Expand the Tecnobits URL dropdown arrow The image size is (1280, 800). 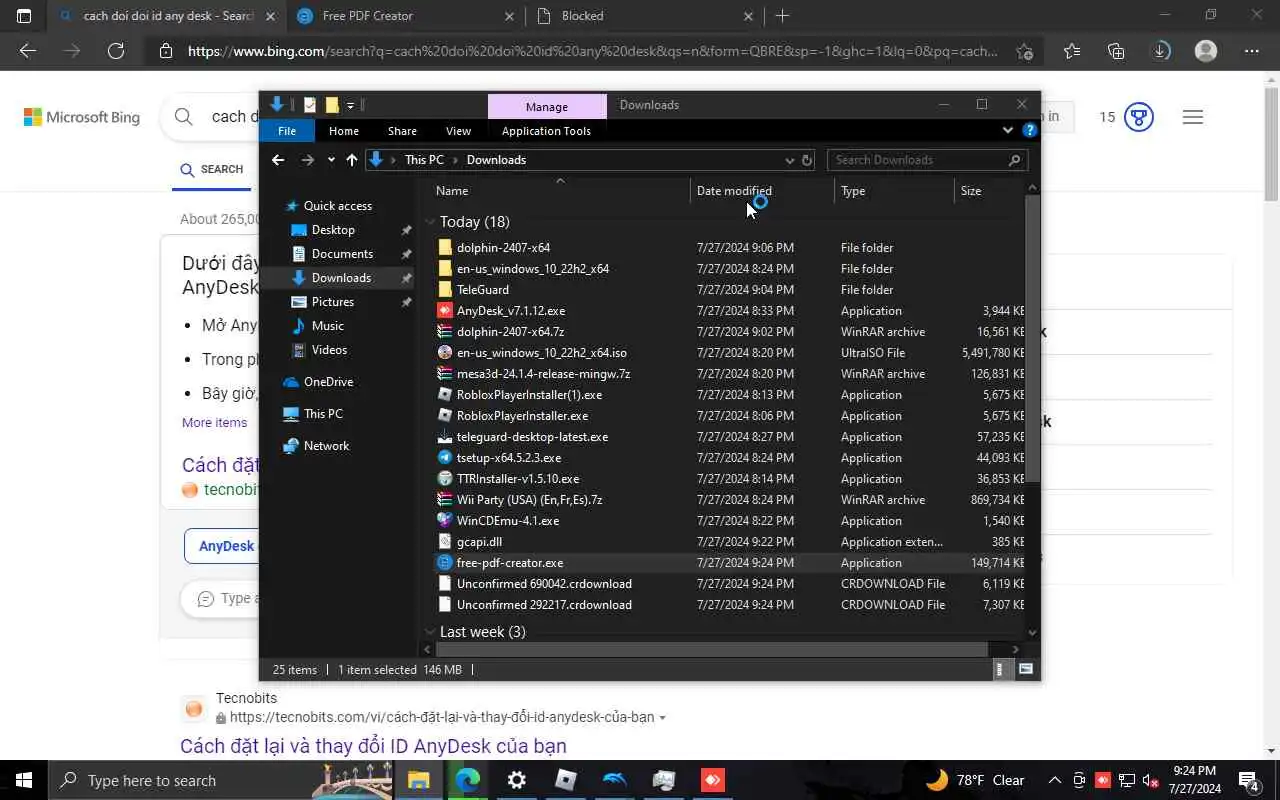pyautogui.click(x=662, y=718)
